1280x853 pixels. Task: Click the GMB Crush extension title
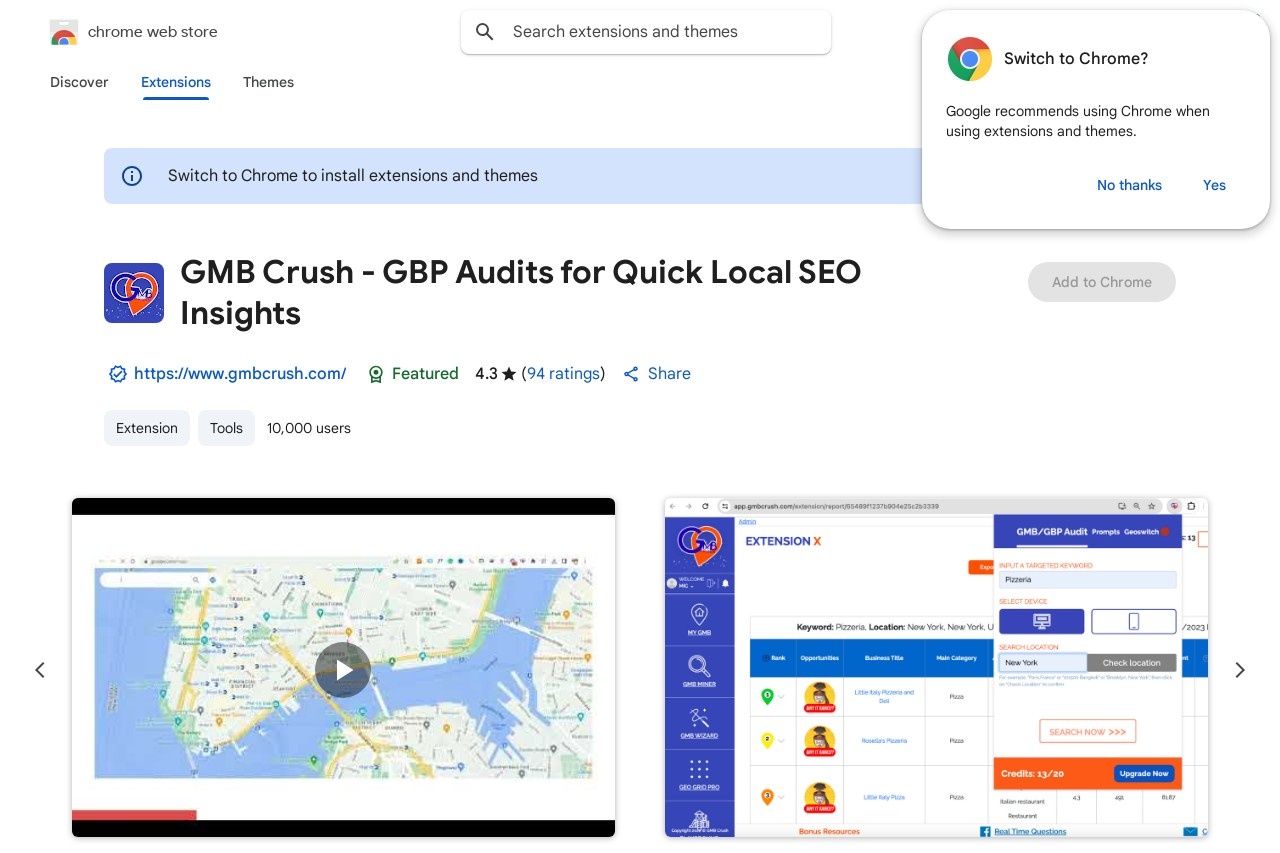[x=520, y=292]
